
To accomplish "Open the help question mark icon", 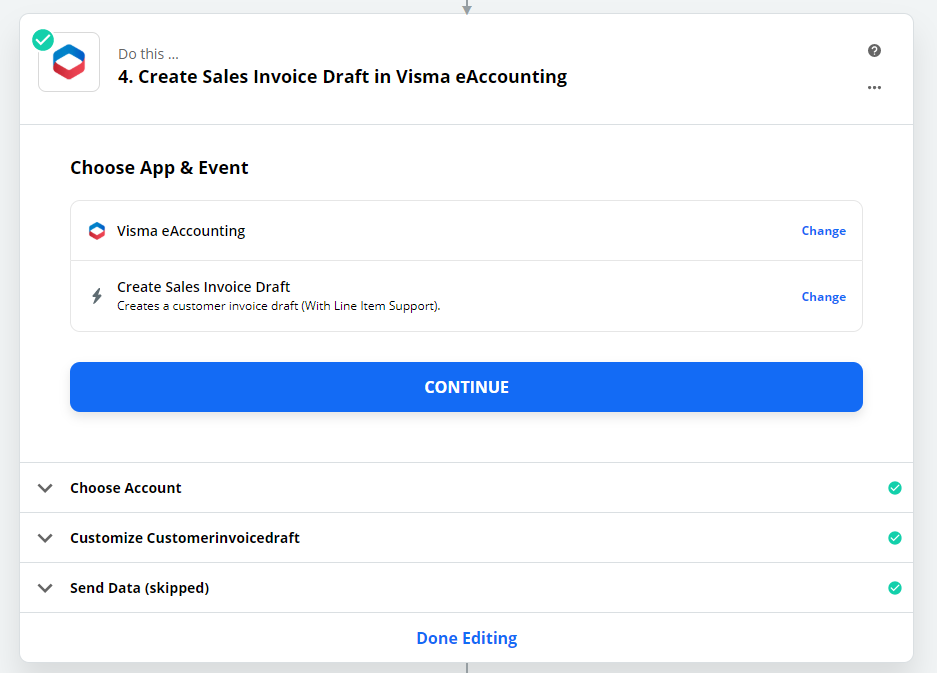I will coord(875,51).
